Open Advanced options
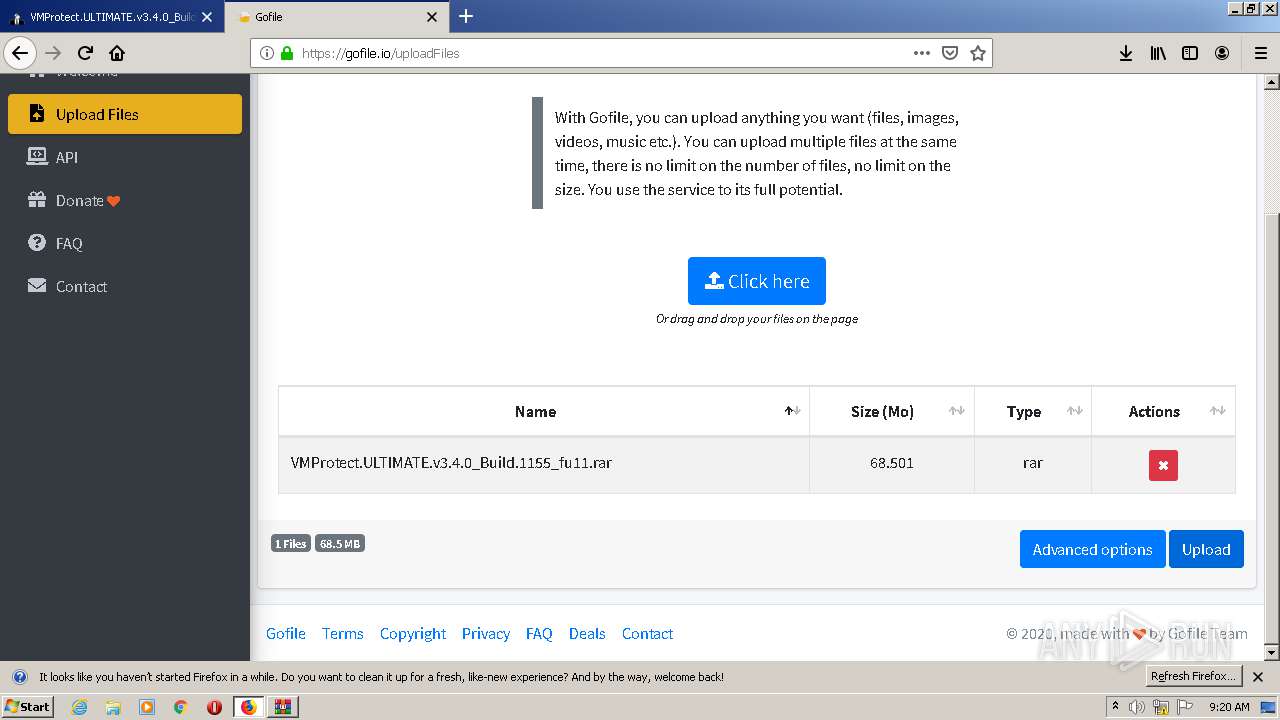Screen dimensions: 1280x720 click(x=1092, y=549)
